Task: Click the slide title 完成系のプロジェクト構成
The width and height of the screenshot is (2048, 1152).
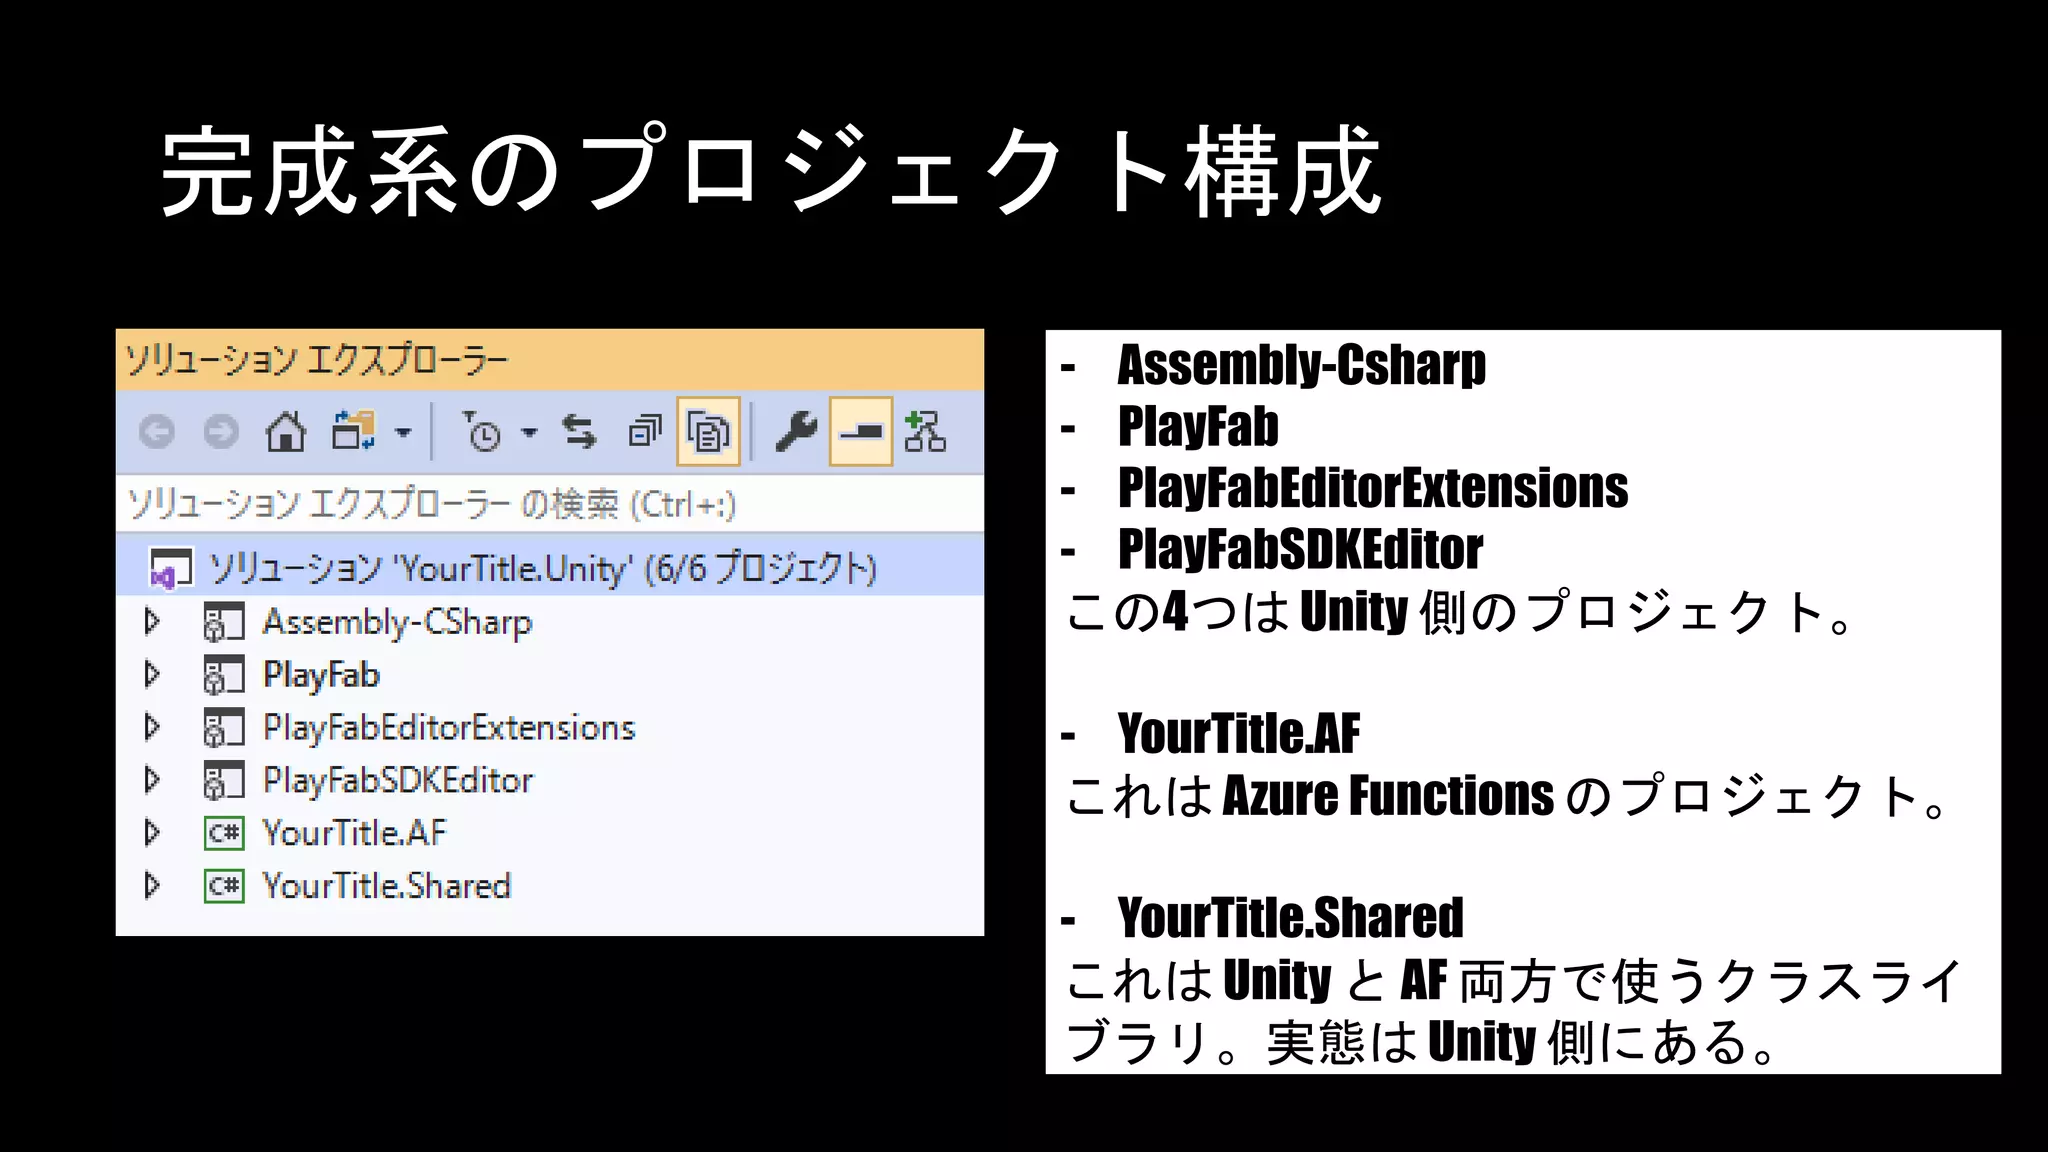Action: coord(771,172)
